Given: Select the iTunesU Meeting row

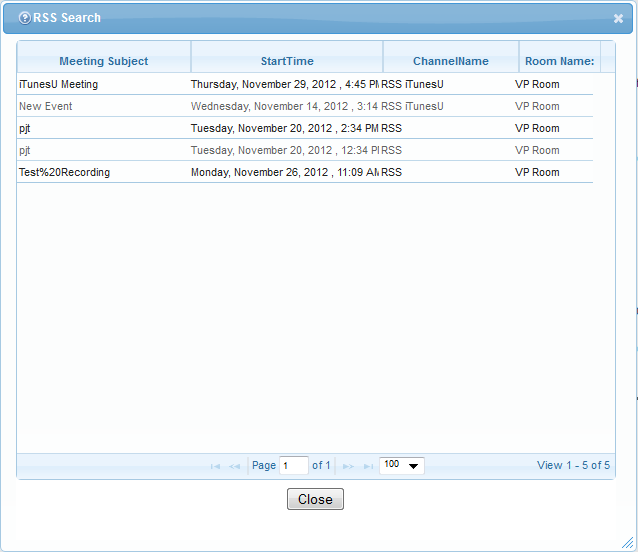Looking at the screenshot, I should pyautogui.click(x=305, y=84).
